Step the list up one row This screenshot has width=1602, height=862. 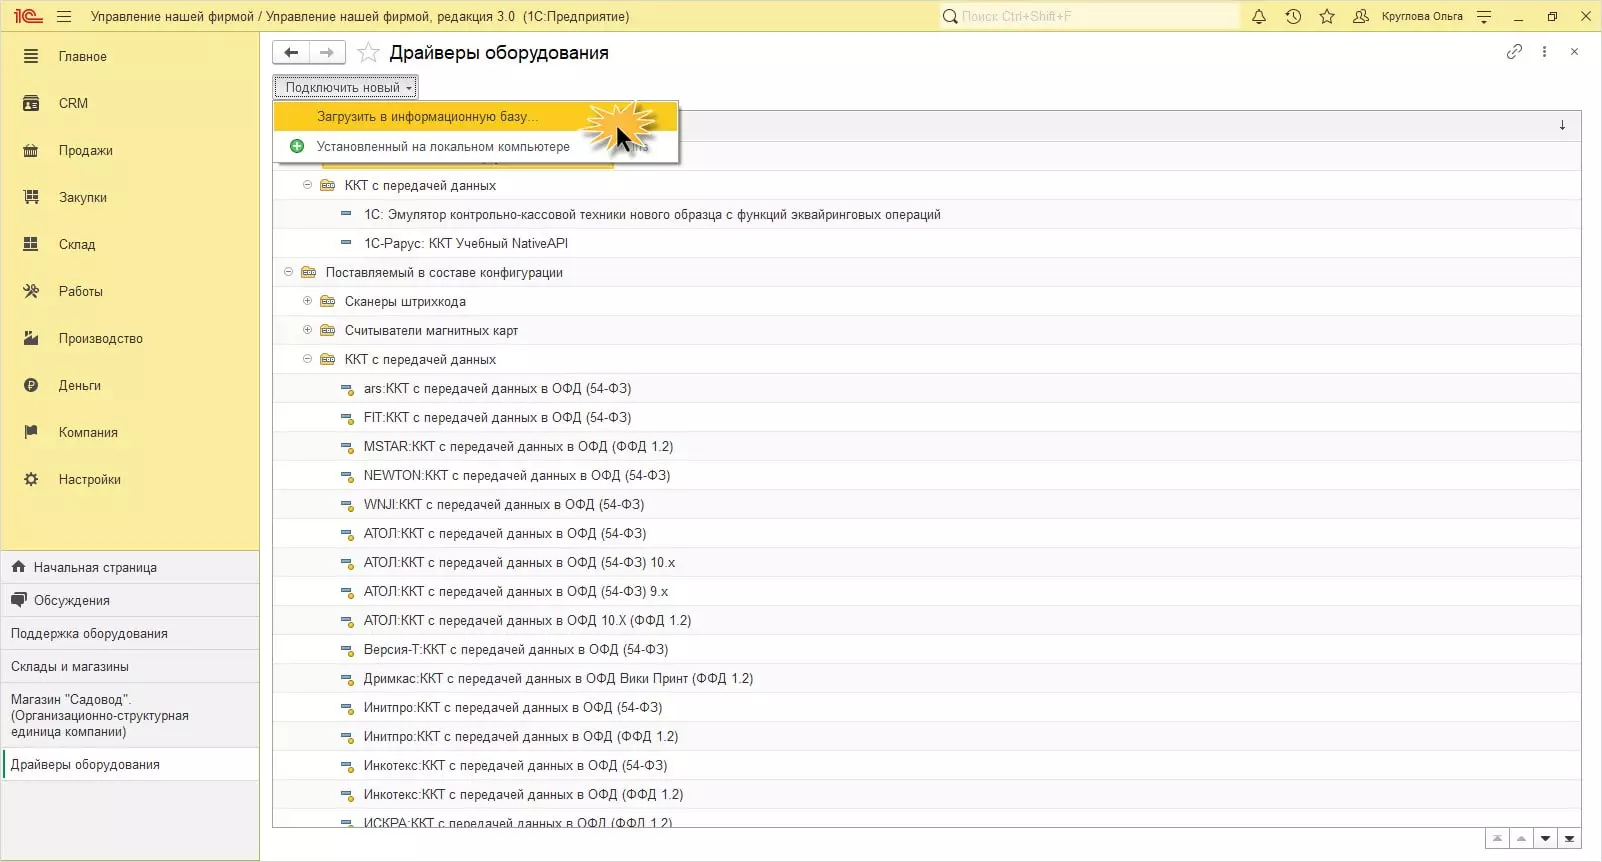[1521, 839]
